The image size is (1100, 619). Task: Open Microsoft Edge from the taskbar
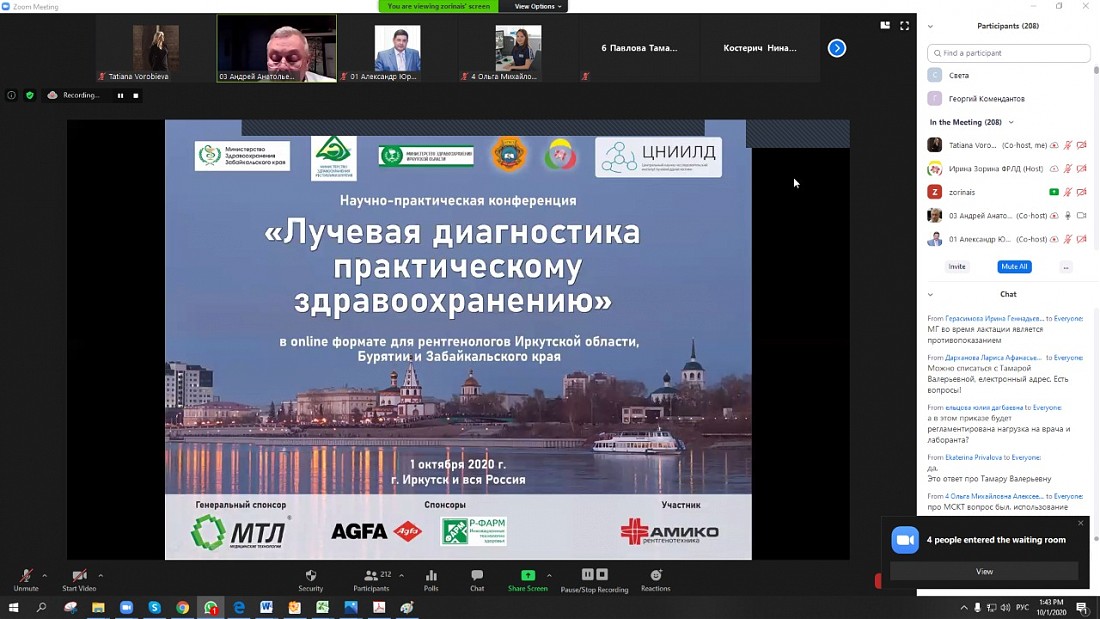[x=239, y=607]
